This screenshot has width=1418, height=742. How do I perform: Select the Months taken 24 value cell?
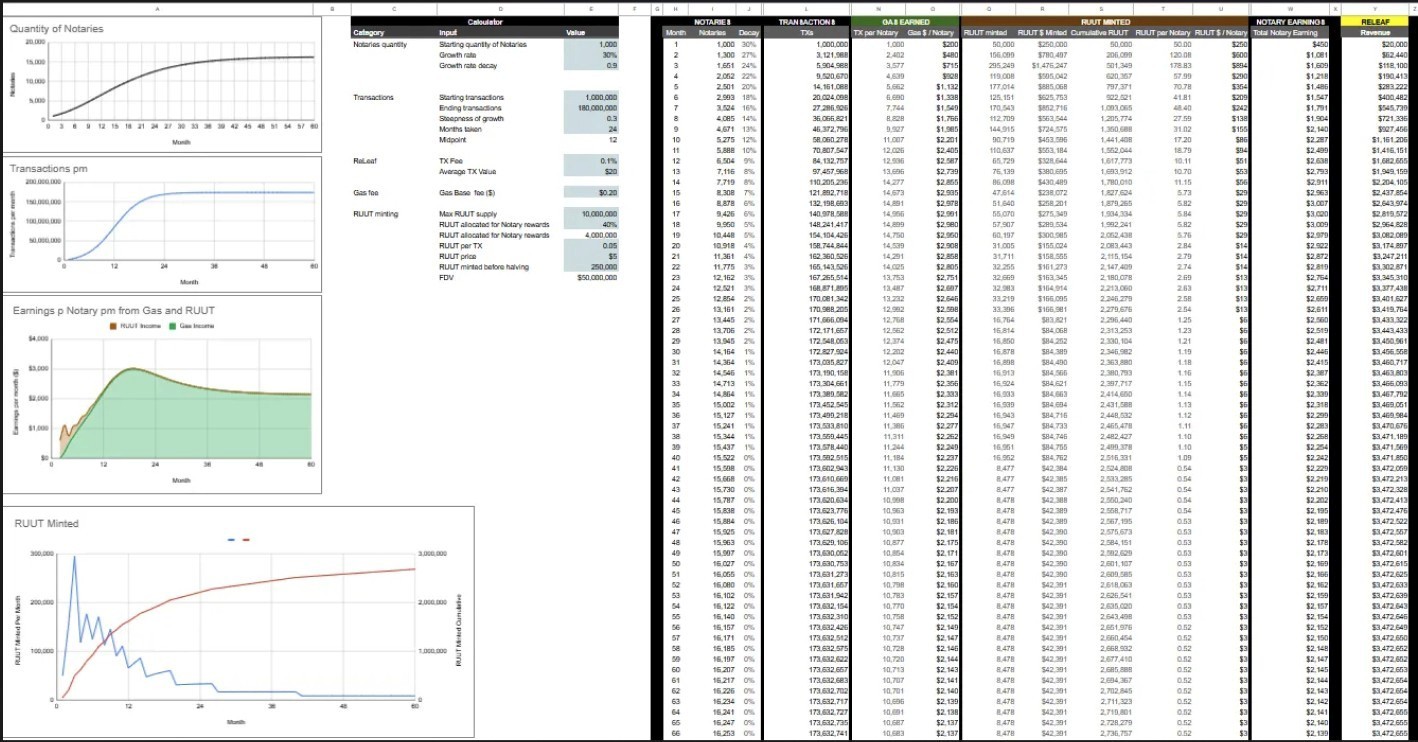coord(591,128)
